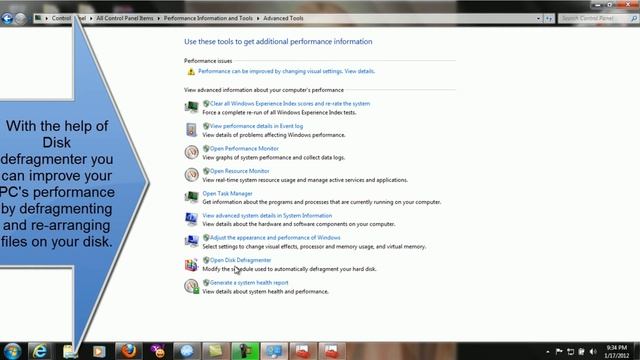Image resolution: width=640 pixels, height=360 pixels.
Task: Expand arrow after All Control Panel Items
Action: click(159, 18)
